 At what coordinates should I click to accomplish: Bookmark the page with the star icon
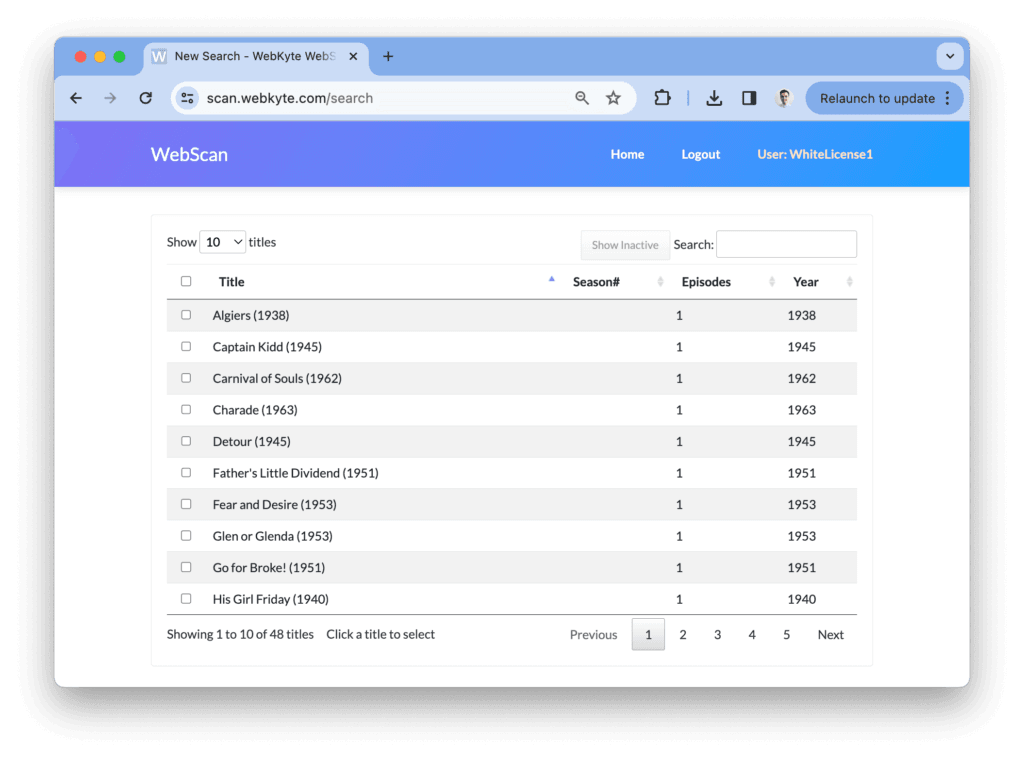(x=613, y=98)
